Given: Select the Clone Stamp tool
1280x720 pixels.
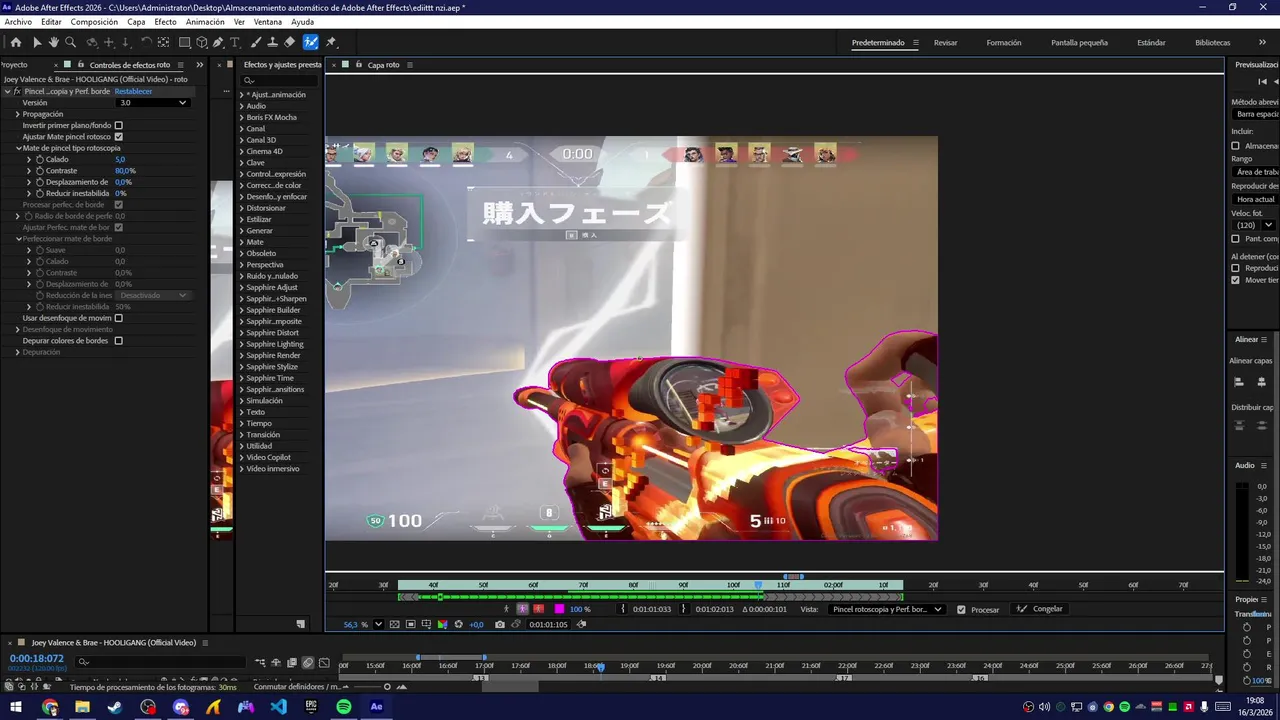Looking at the screenshot, I should point(272,42).
